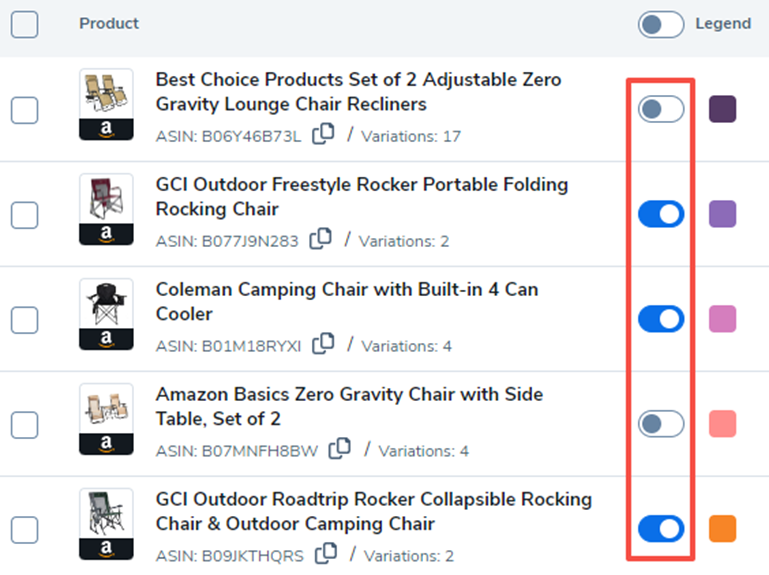The width and height of the screenshot is (769, 575).
Task: Copy ASIN B077J9N283 to clipboard
Action: [320, 238]
